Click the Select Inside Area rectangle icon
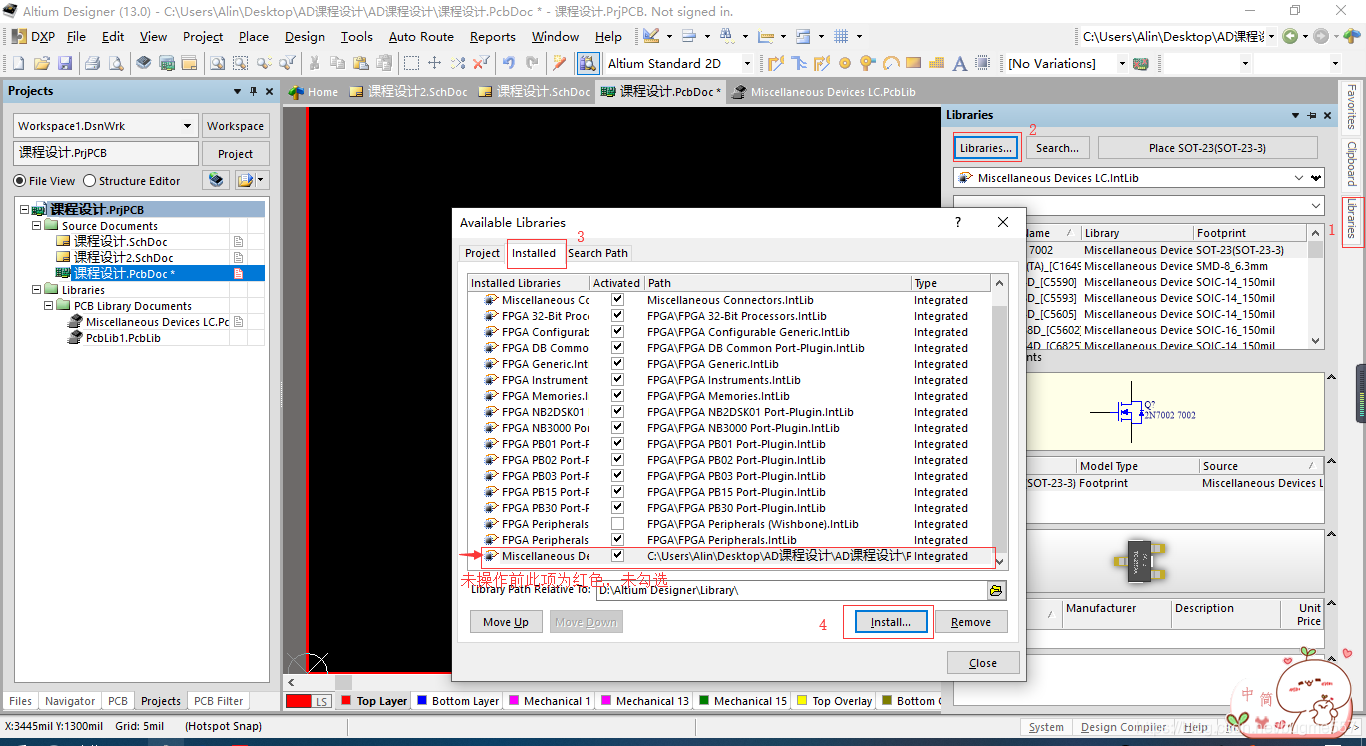1366x746 pixels. (x=411, y=63)
